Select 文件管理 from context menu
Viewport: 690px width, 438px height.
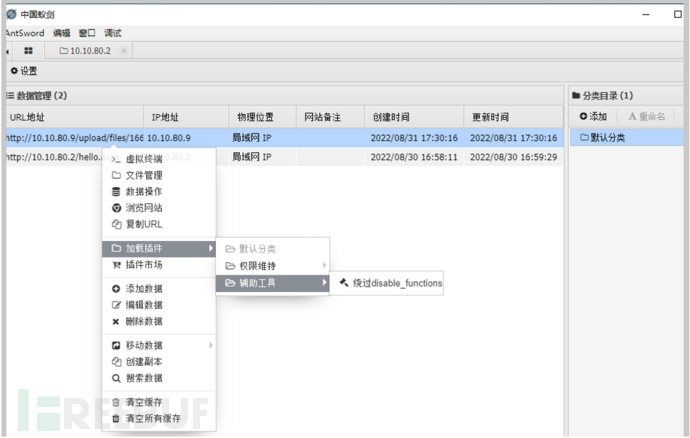click(159, 175)
